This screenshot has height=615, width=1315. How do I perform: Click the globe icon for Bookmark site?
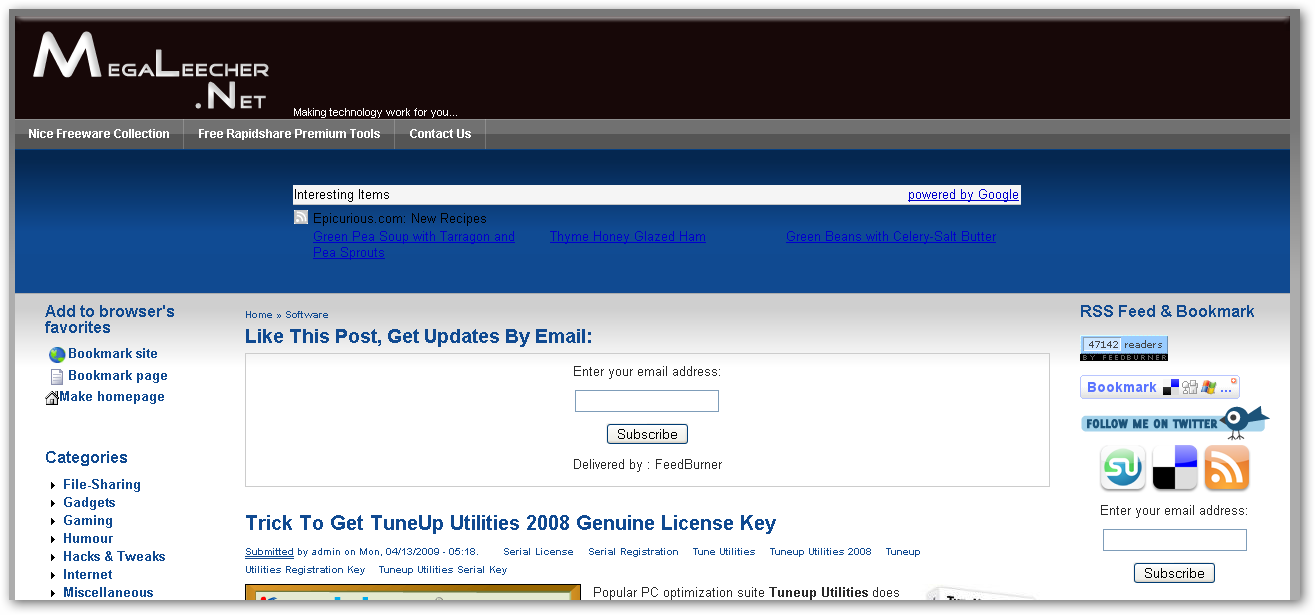[57, 354]
